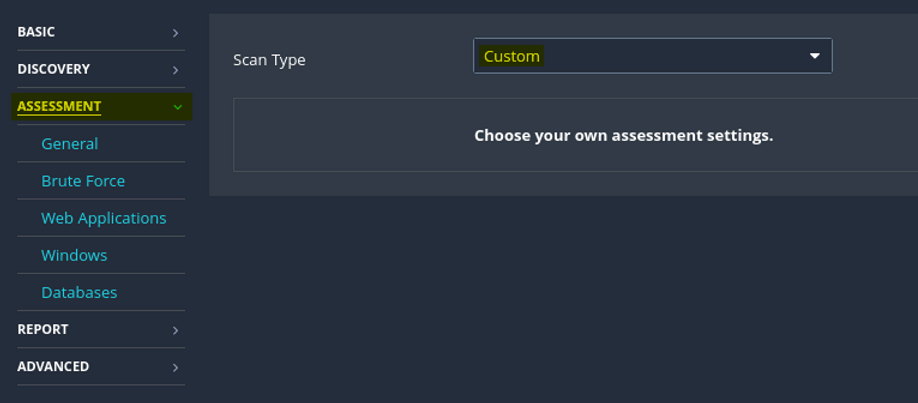Select the ASSESSMENT section heading

point(59,106)
